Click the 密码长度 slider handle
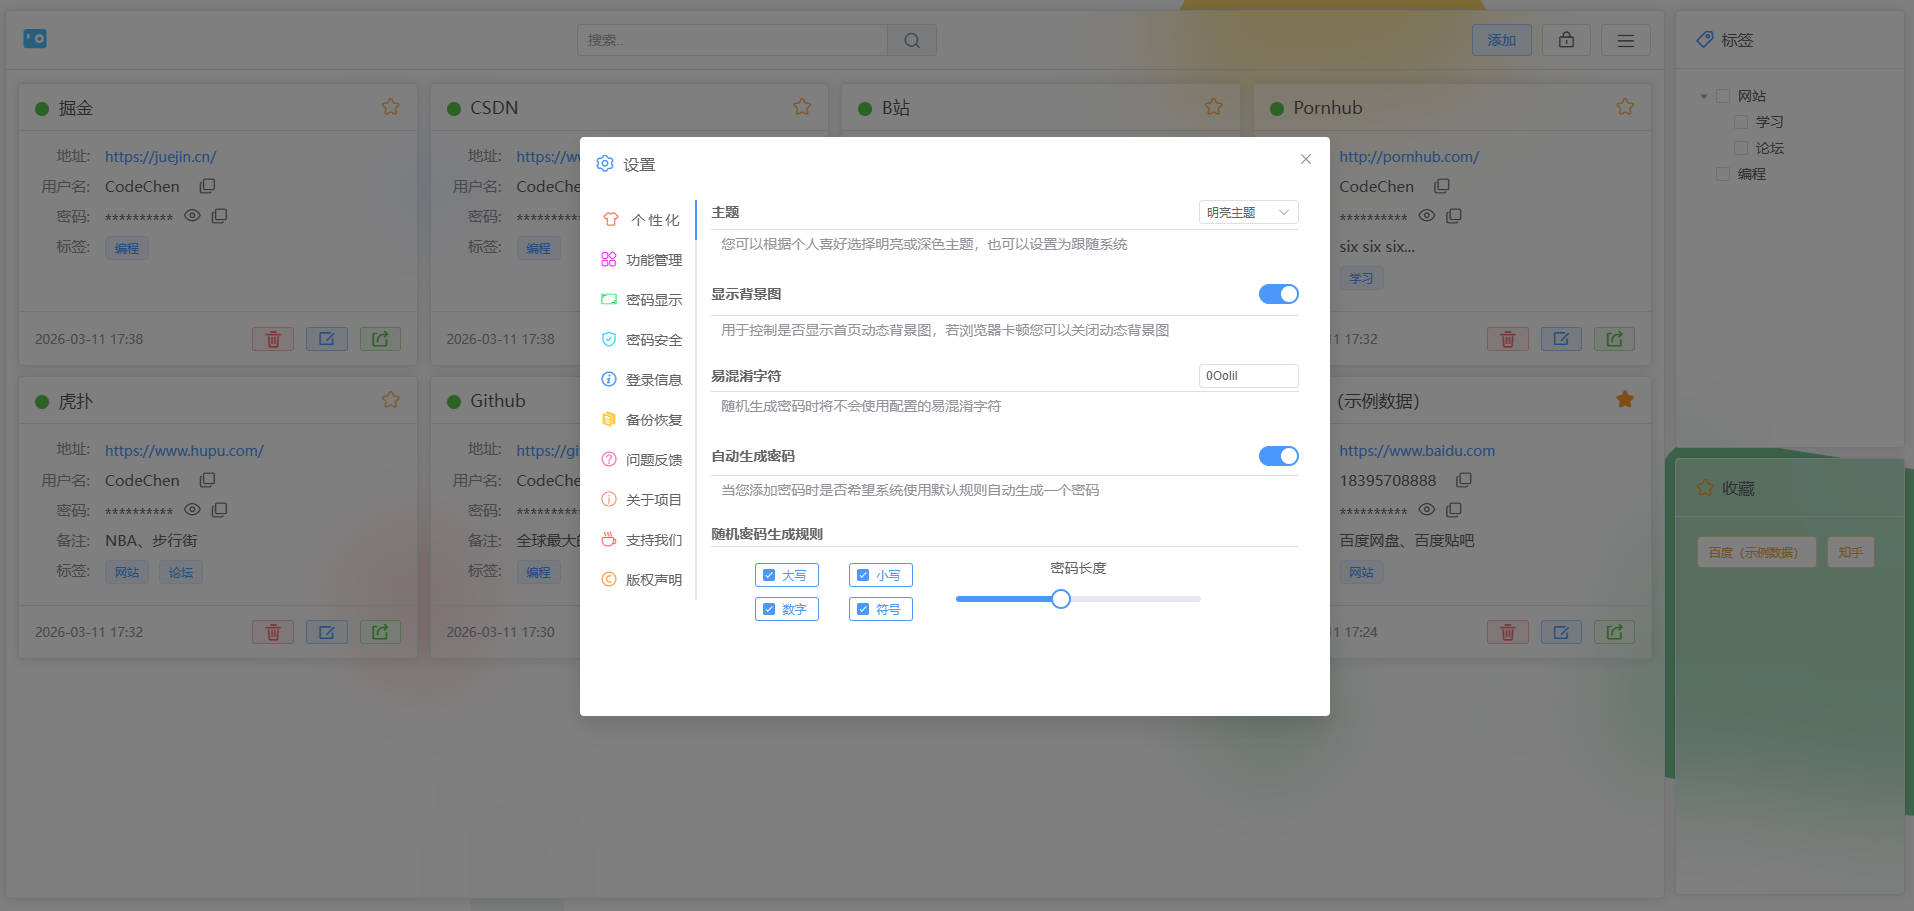 (x=1061, y=599)
